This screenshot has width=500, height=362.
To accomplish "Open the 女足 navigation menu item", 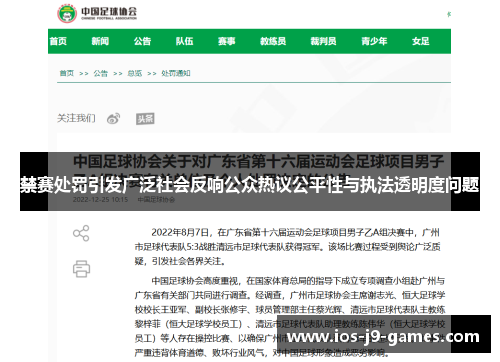I will [420, 41].
